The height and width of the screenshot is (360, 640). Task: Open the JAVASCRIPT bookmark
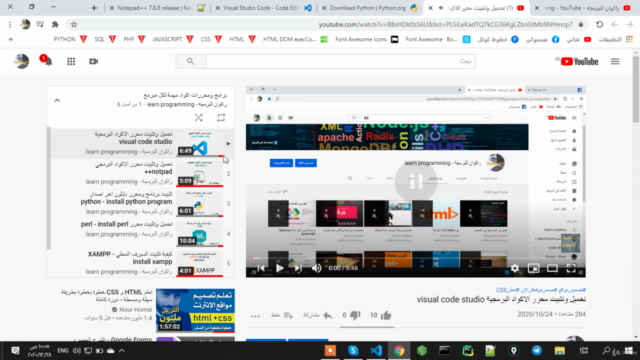coord(173,39)
